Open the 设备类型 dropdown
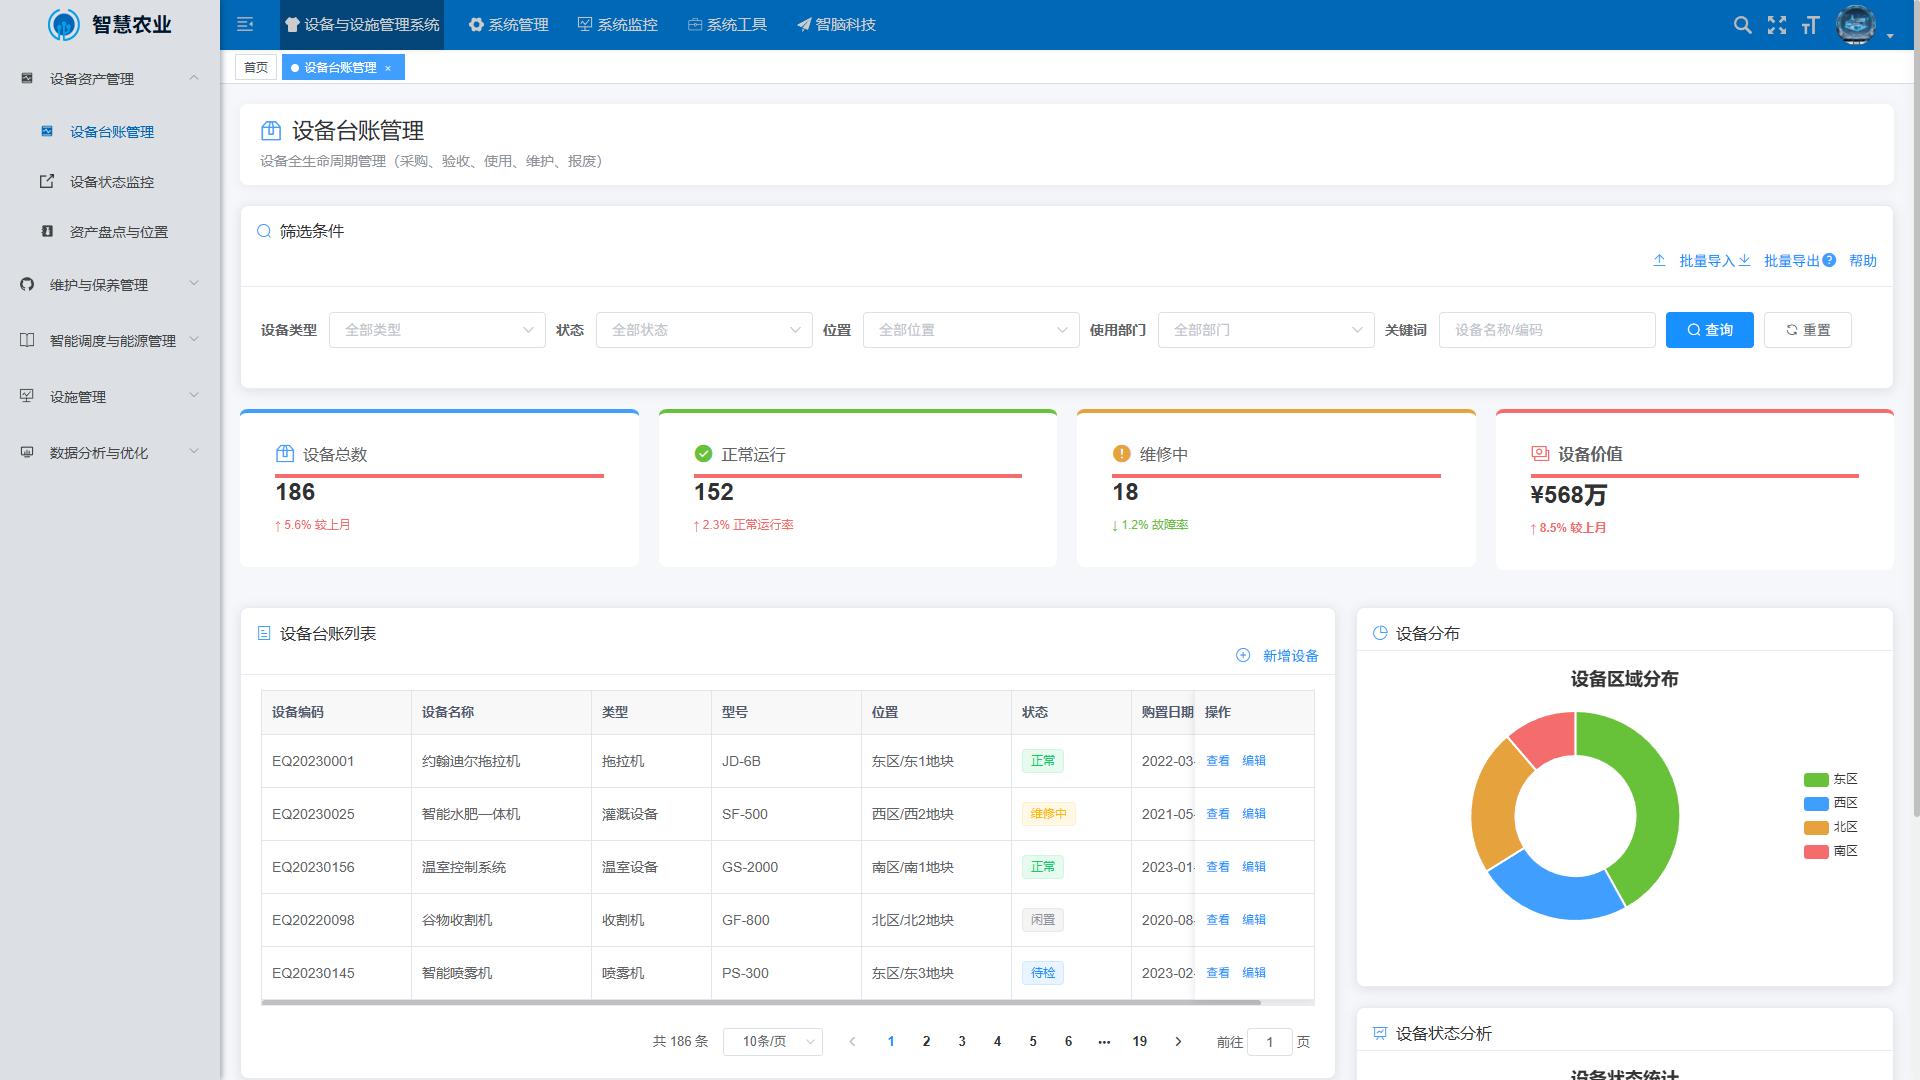The image size is (1920, 1080). coord(437,330)
